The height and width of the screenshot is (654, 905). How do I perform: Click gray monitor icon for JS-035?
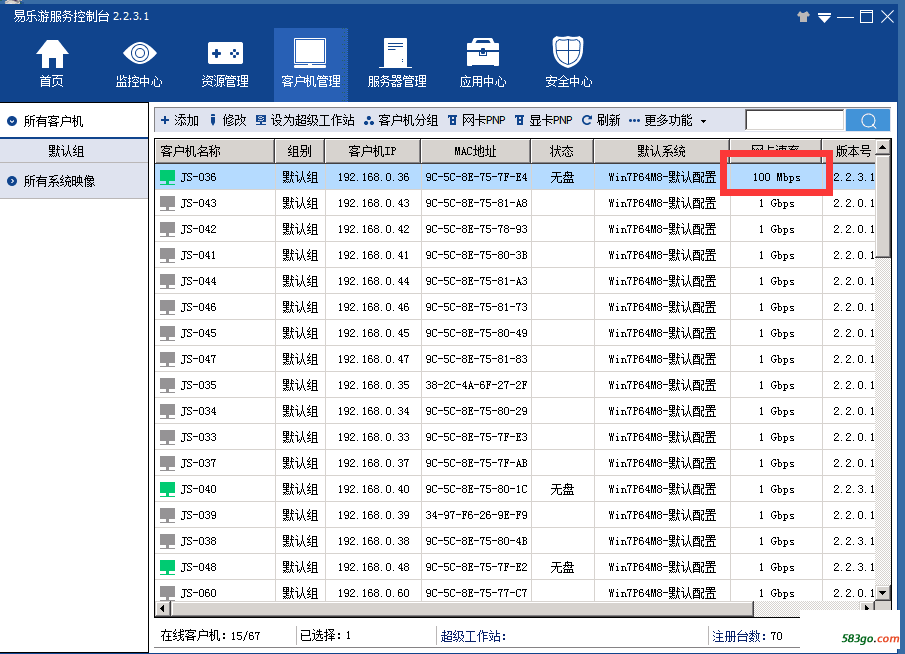tap(167, 385)
